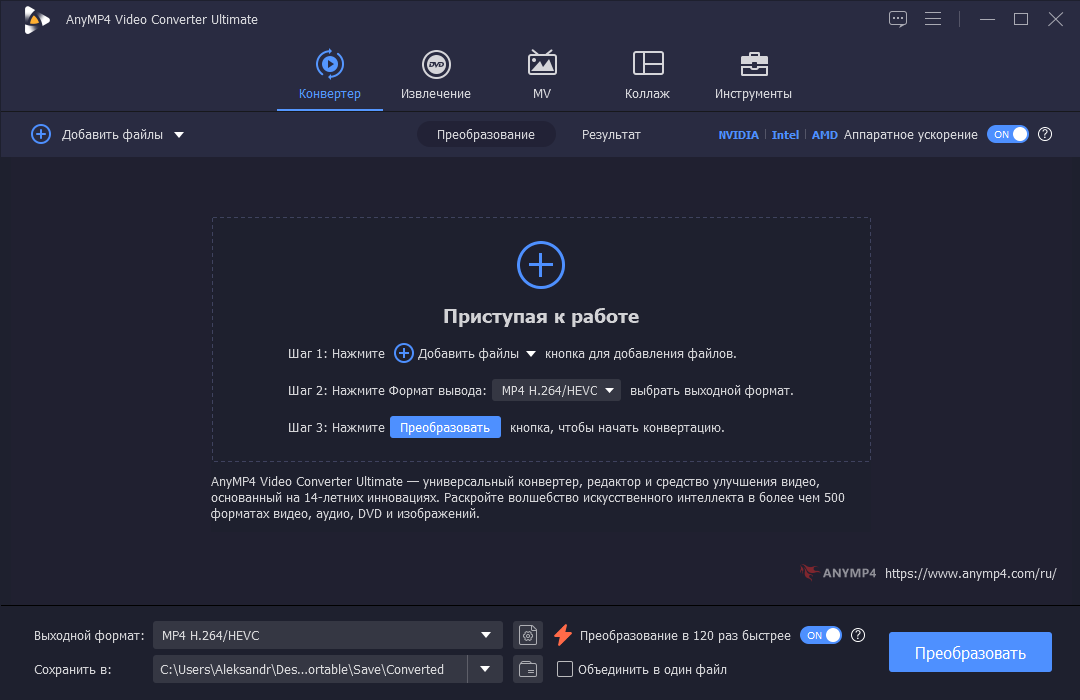Open the save folder browse icon
Screen dimensions: 1080x700
pyautogui.click(x=528, y=669)
